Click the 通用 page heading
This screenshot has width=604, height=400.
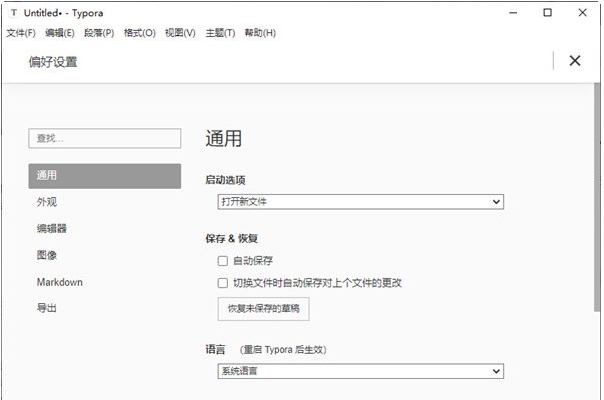[x=224, y=138]
